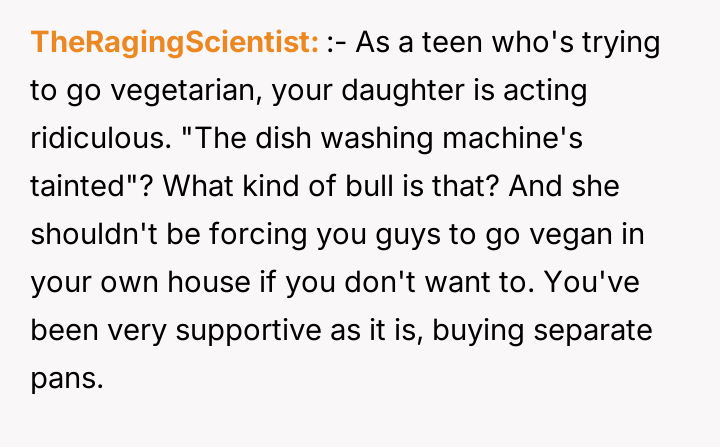This screenshot has height=447, width=720.
Task: Click the final word "pans."
Action: (67, 376)
